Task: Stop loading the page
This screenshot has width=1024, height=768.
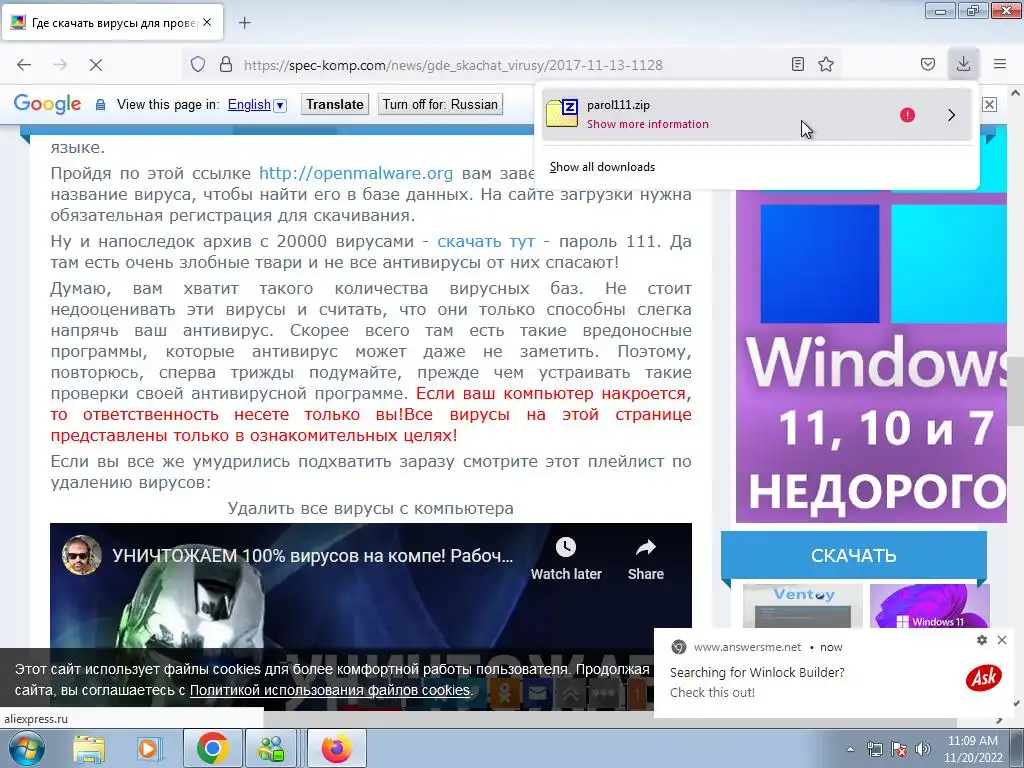Action: (95, 65)
